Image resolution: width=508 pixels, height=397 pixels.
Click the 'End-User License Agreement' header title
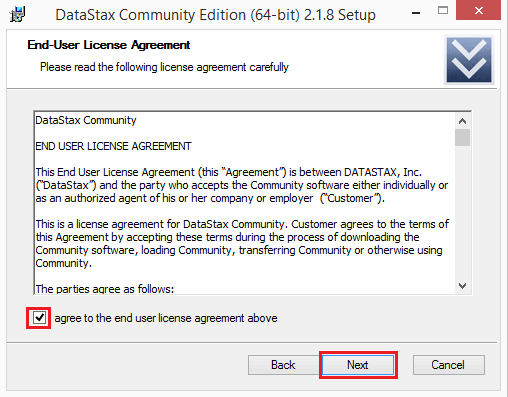(x=109, y=45)
